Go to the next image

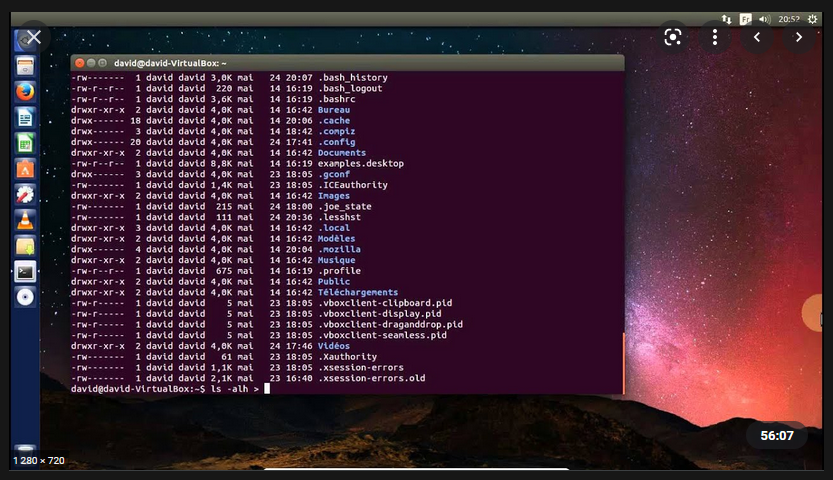coord(798,37)
